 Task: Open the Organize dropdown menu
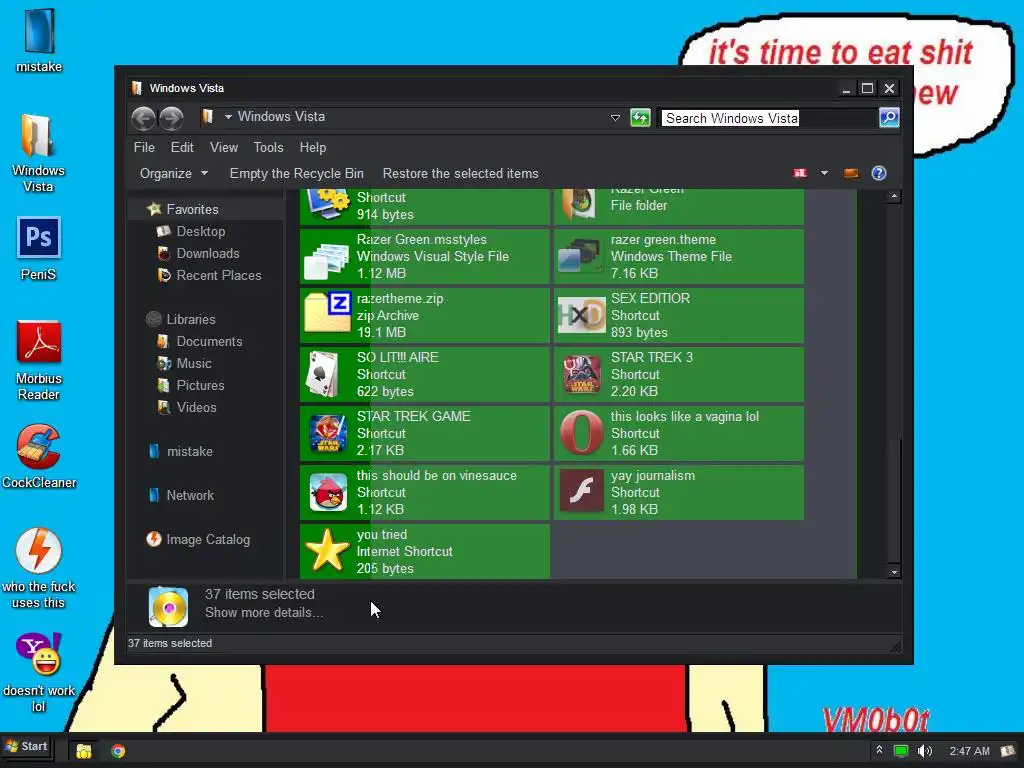[173, 174]
